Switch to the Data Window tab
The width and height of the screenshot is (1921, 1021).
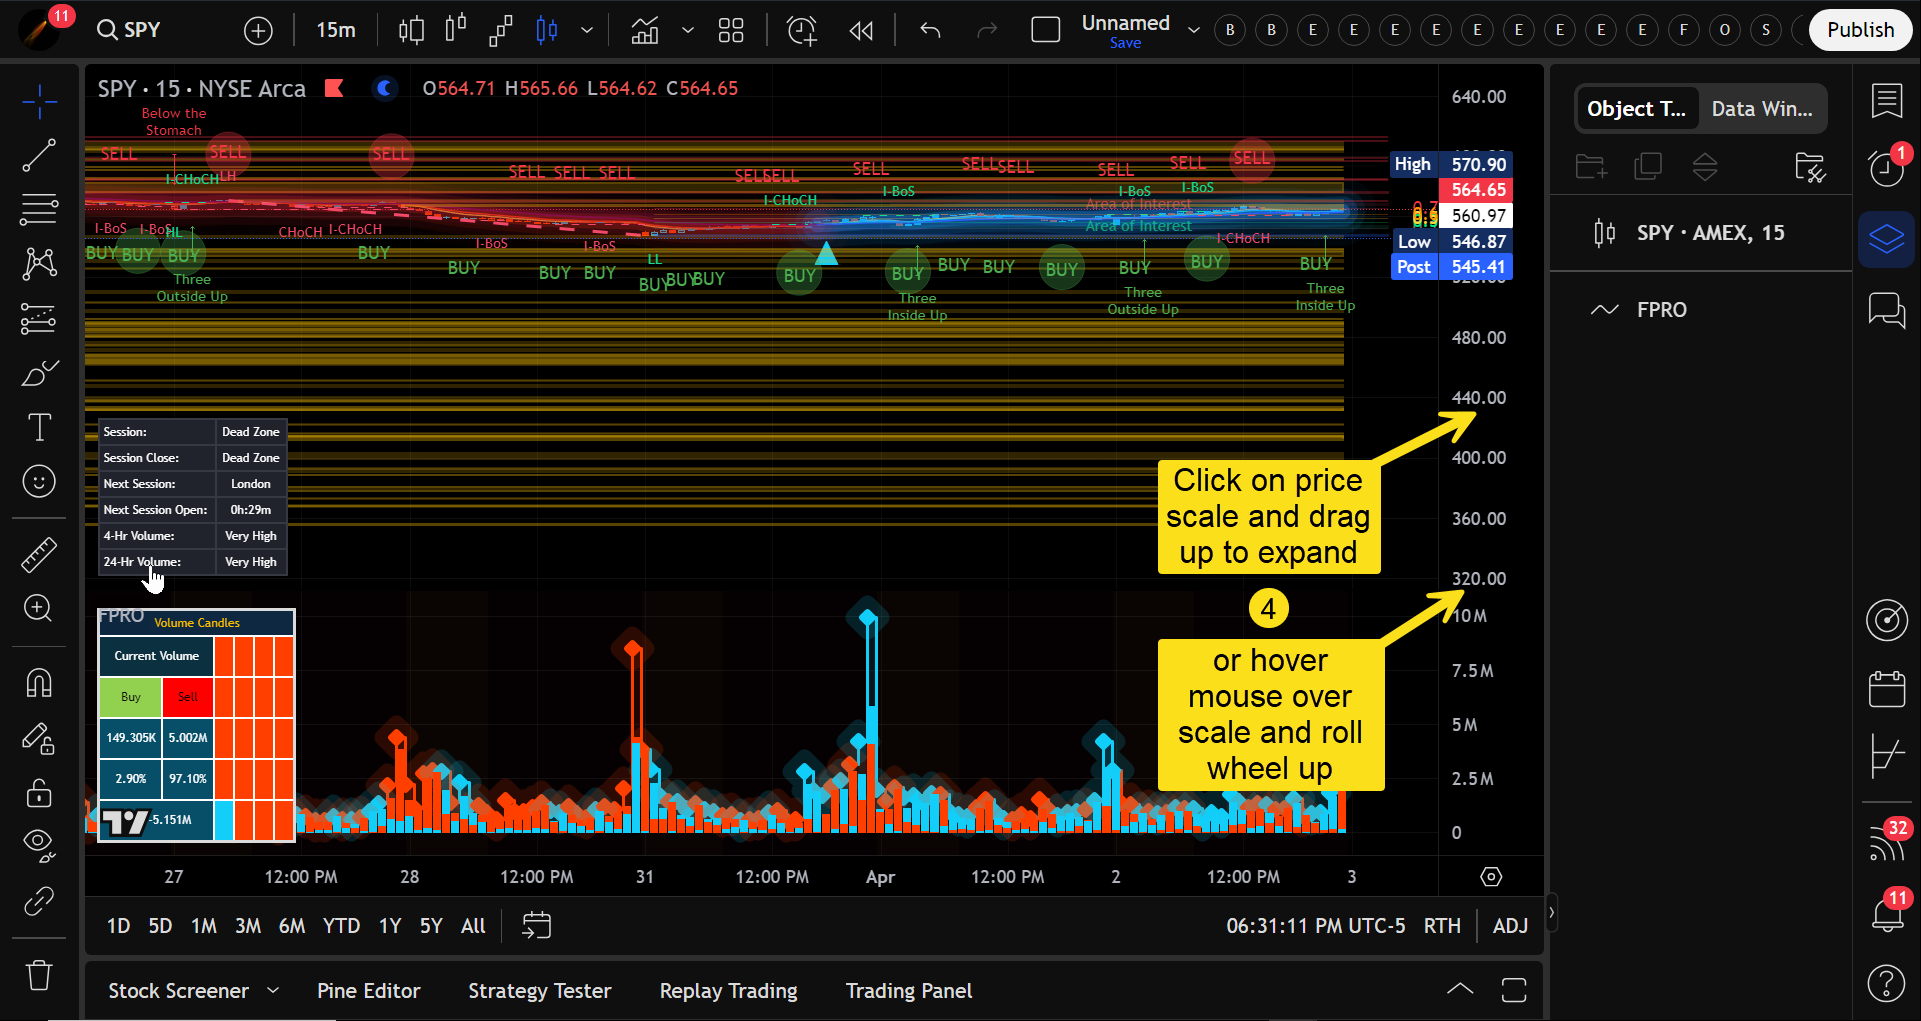pos(1761,109)
